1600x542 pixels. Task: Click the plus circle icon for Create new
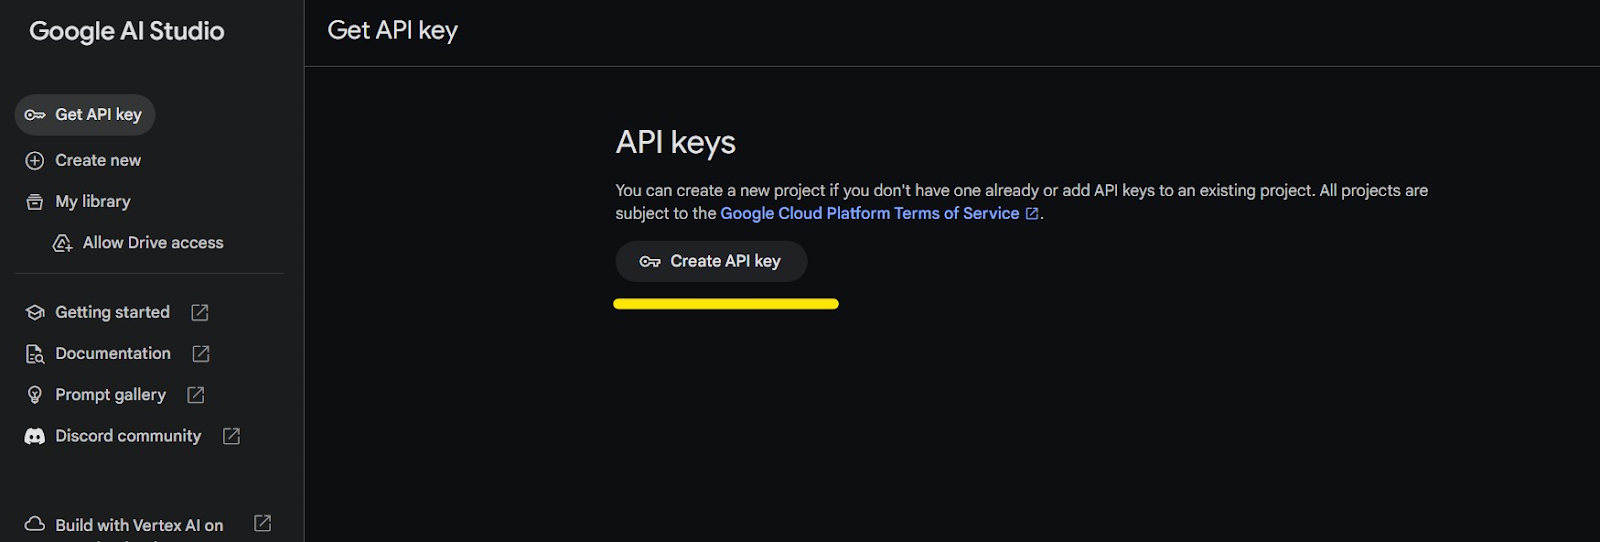[35, 160]
